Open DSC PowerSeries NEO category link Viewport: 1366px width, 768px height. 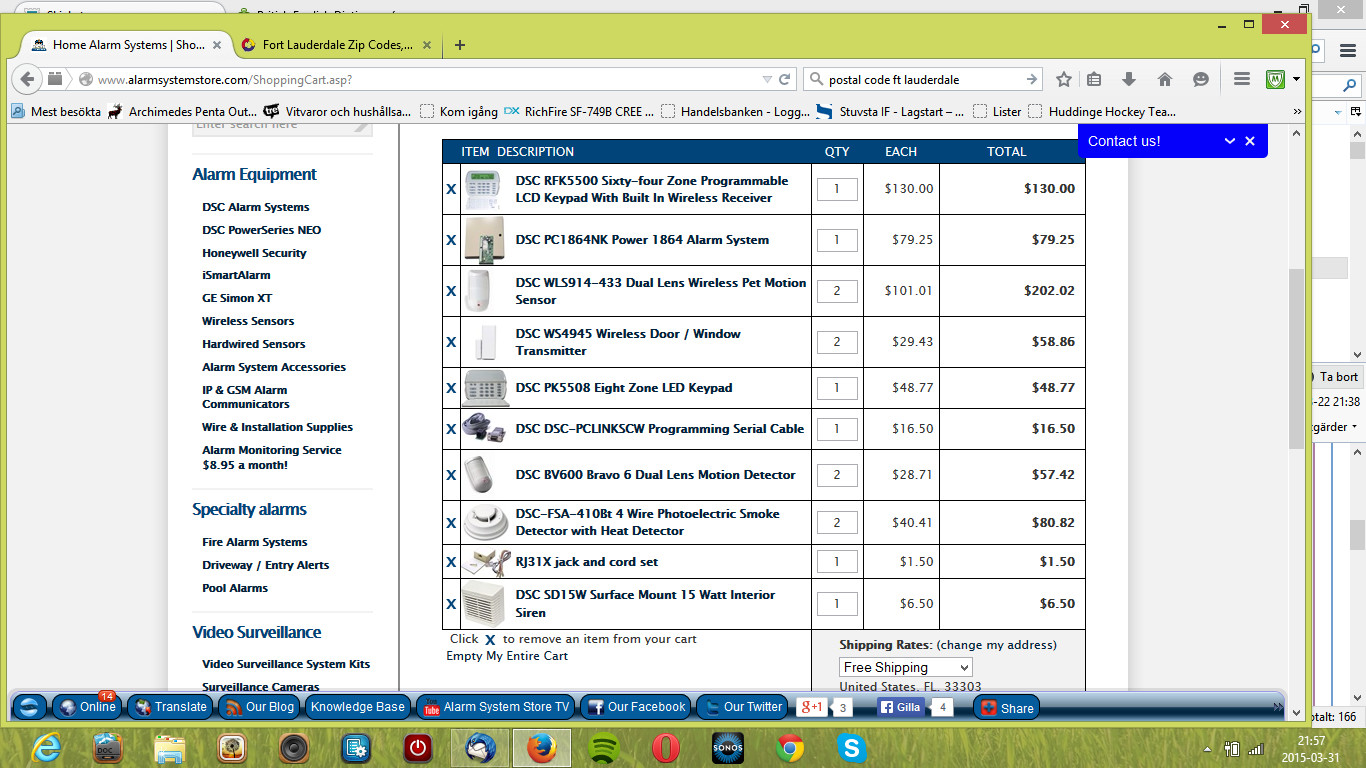click(261, 230)
